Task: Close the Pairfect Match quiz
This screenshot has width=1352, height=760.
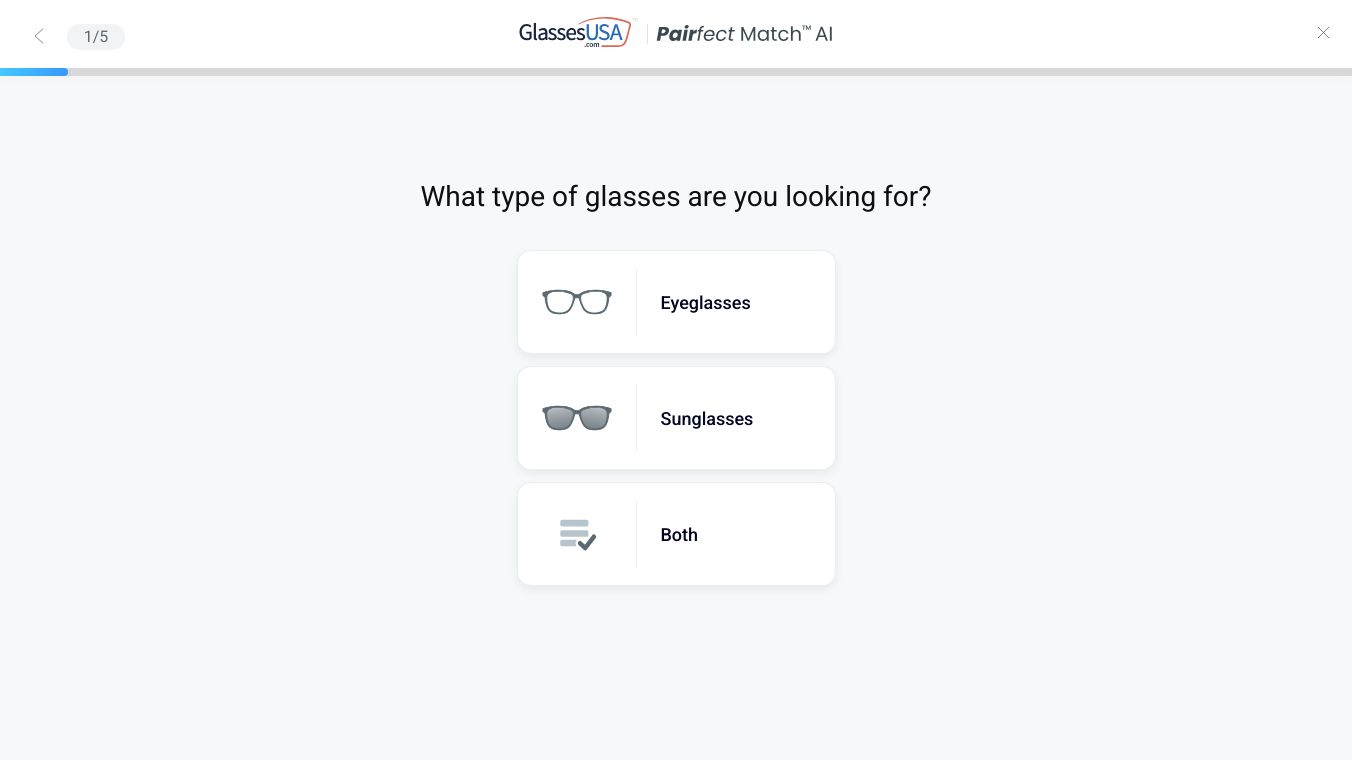Action: 1323,33
